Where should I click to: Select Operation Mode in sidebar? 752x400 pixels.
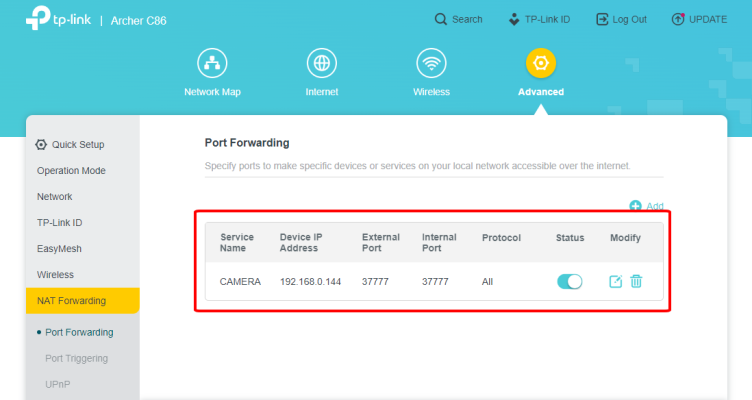[x=71, y=171]
